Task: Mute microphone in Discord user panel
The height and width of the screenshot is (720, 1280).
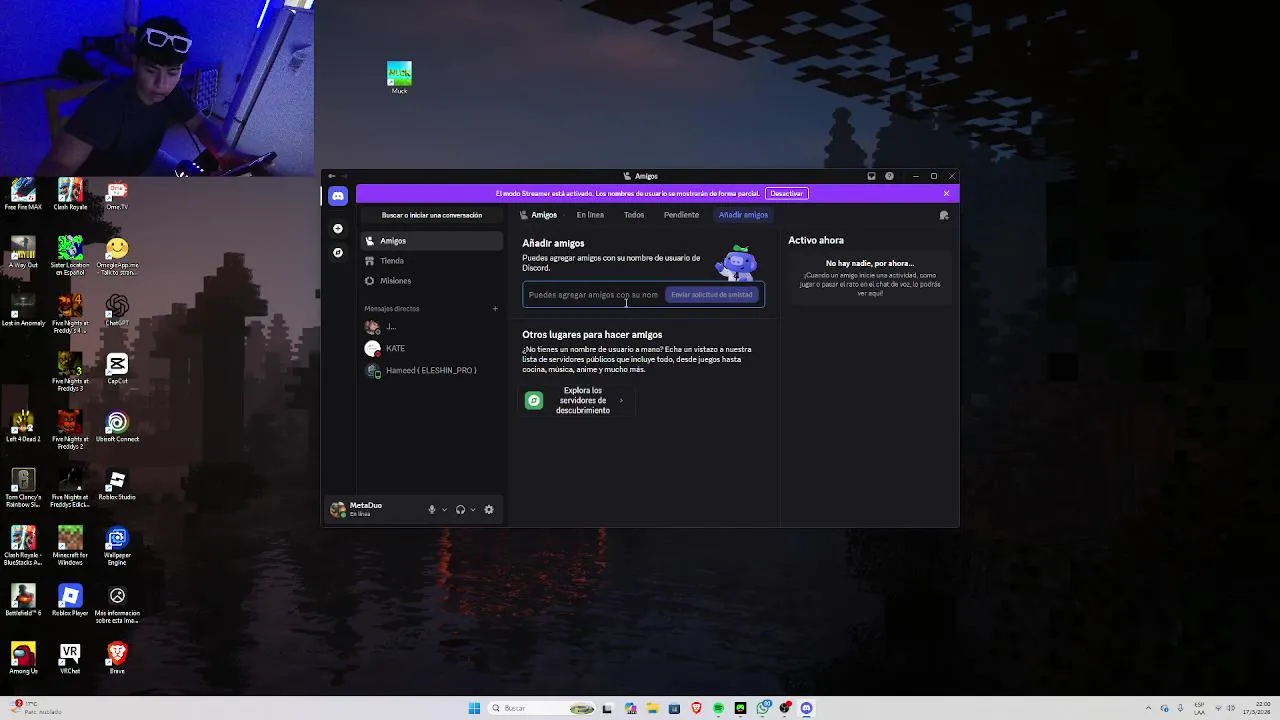Action: pos(432,509)
